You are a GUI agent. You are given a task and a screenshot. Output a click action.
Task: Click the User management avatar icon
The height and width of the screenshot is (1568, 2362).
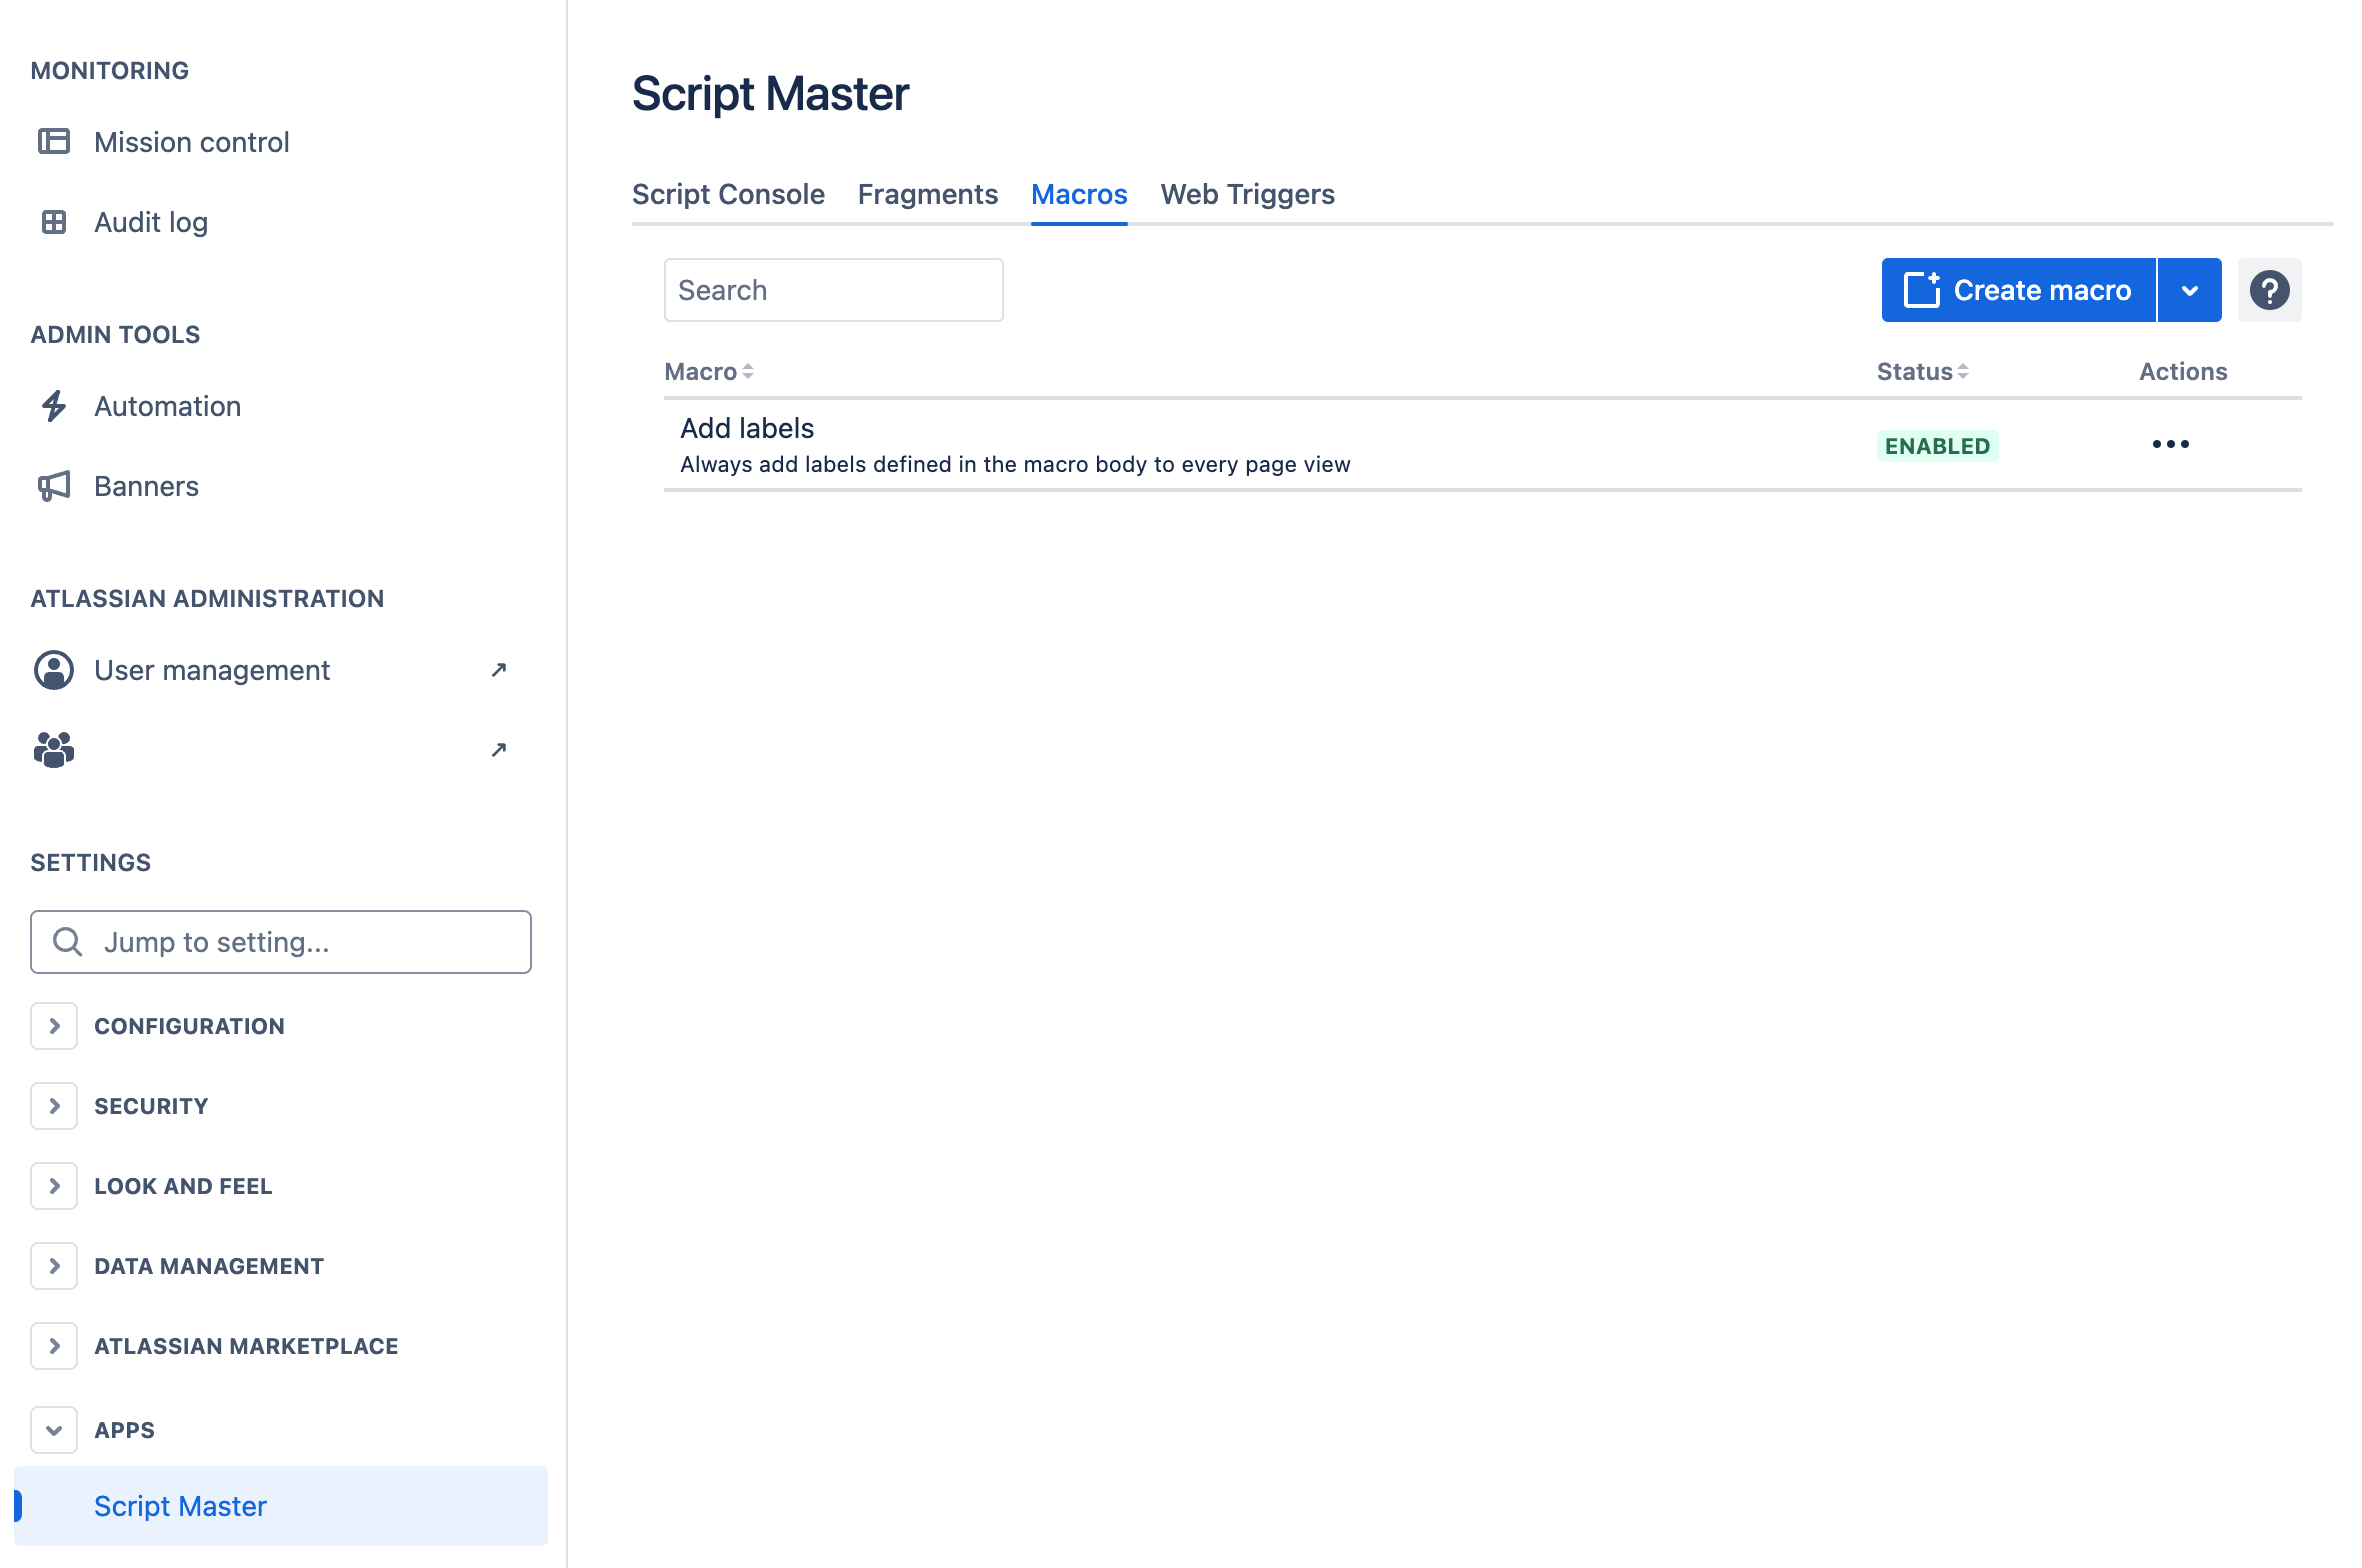pyautogui.click(x=54, y=670)
